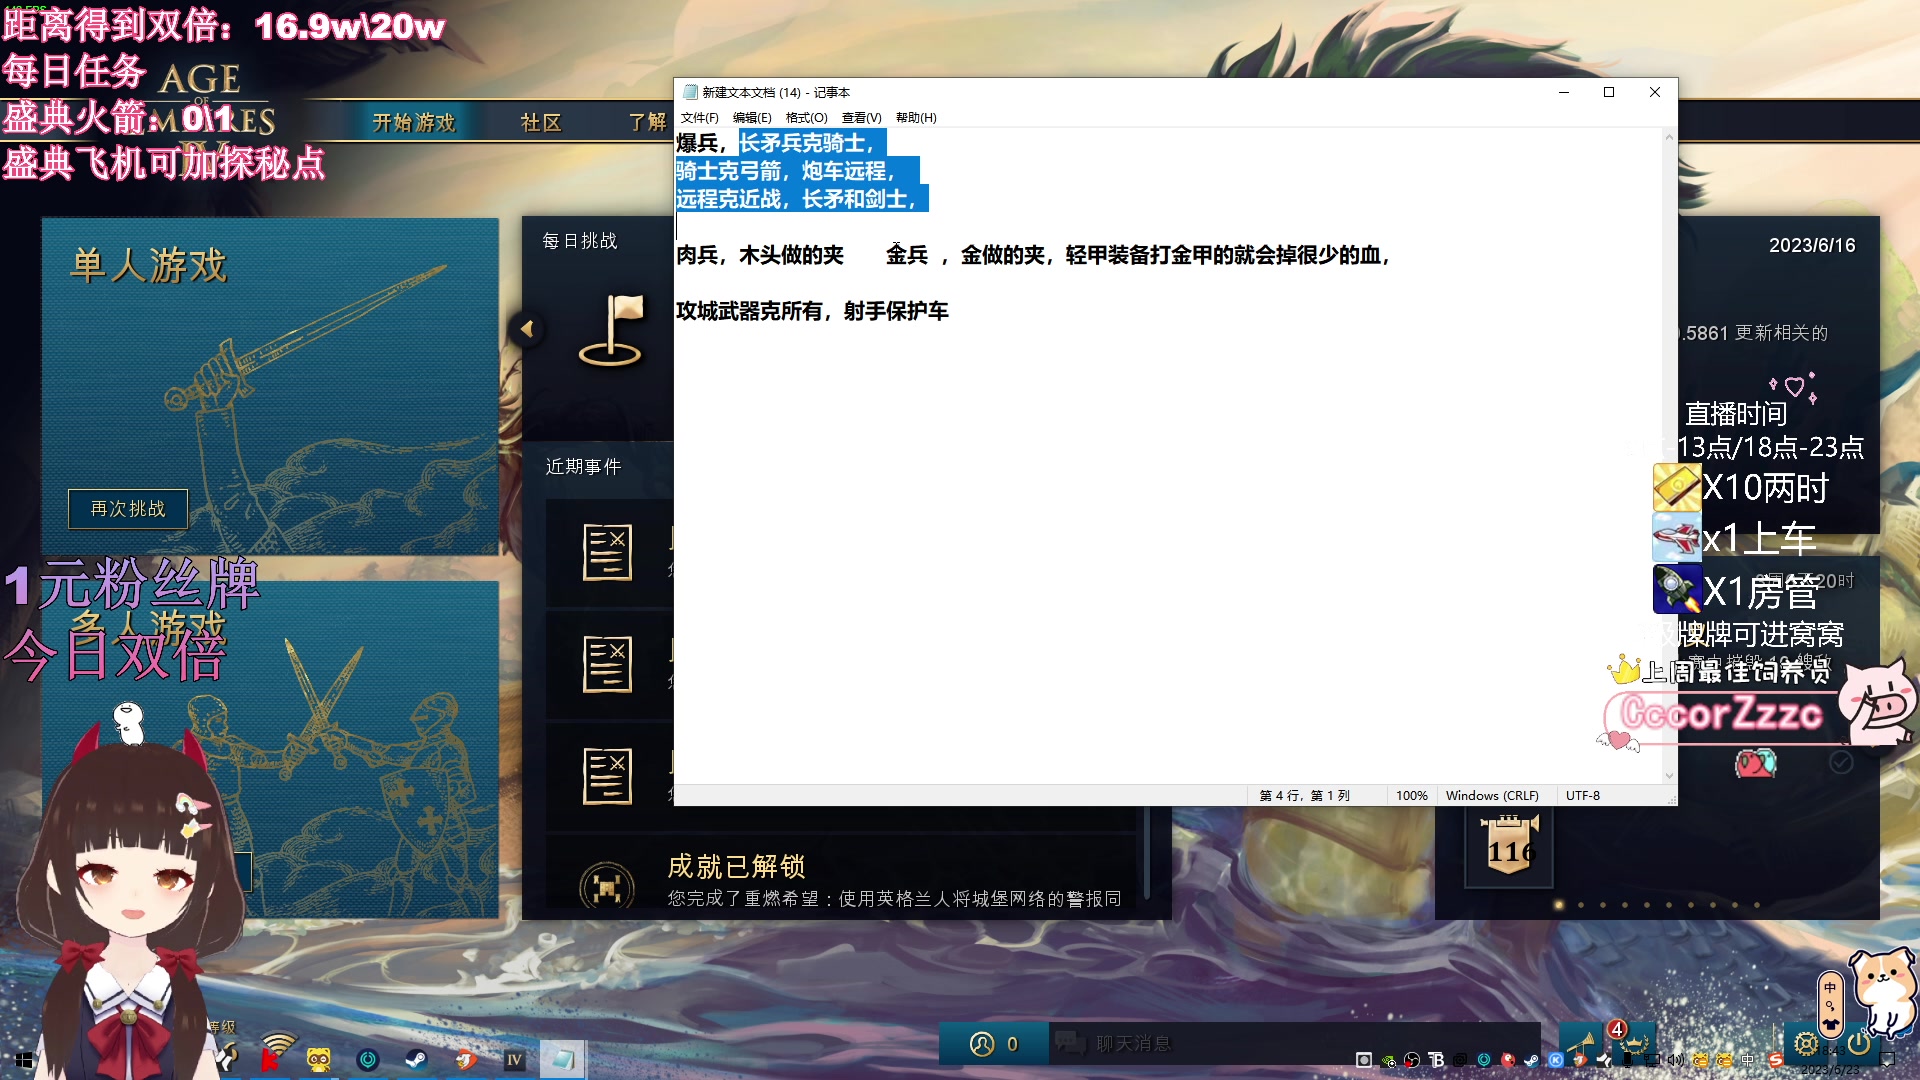Click the game power quit icon
This screenshot has width=1920, height=1080.
click(1858, 1044)
